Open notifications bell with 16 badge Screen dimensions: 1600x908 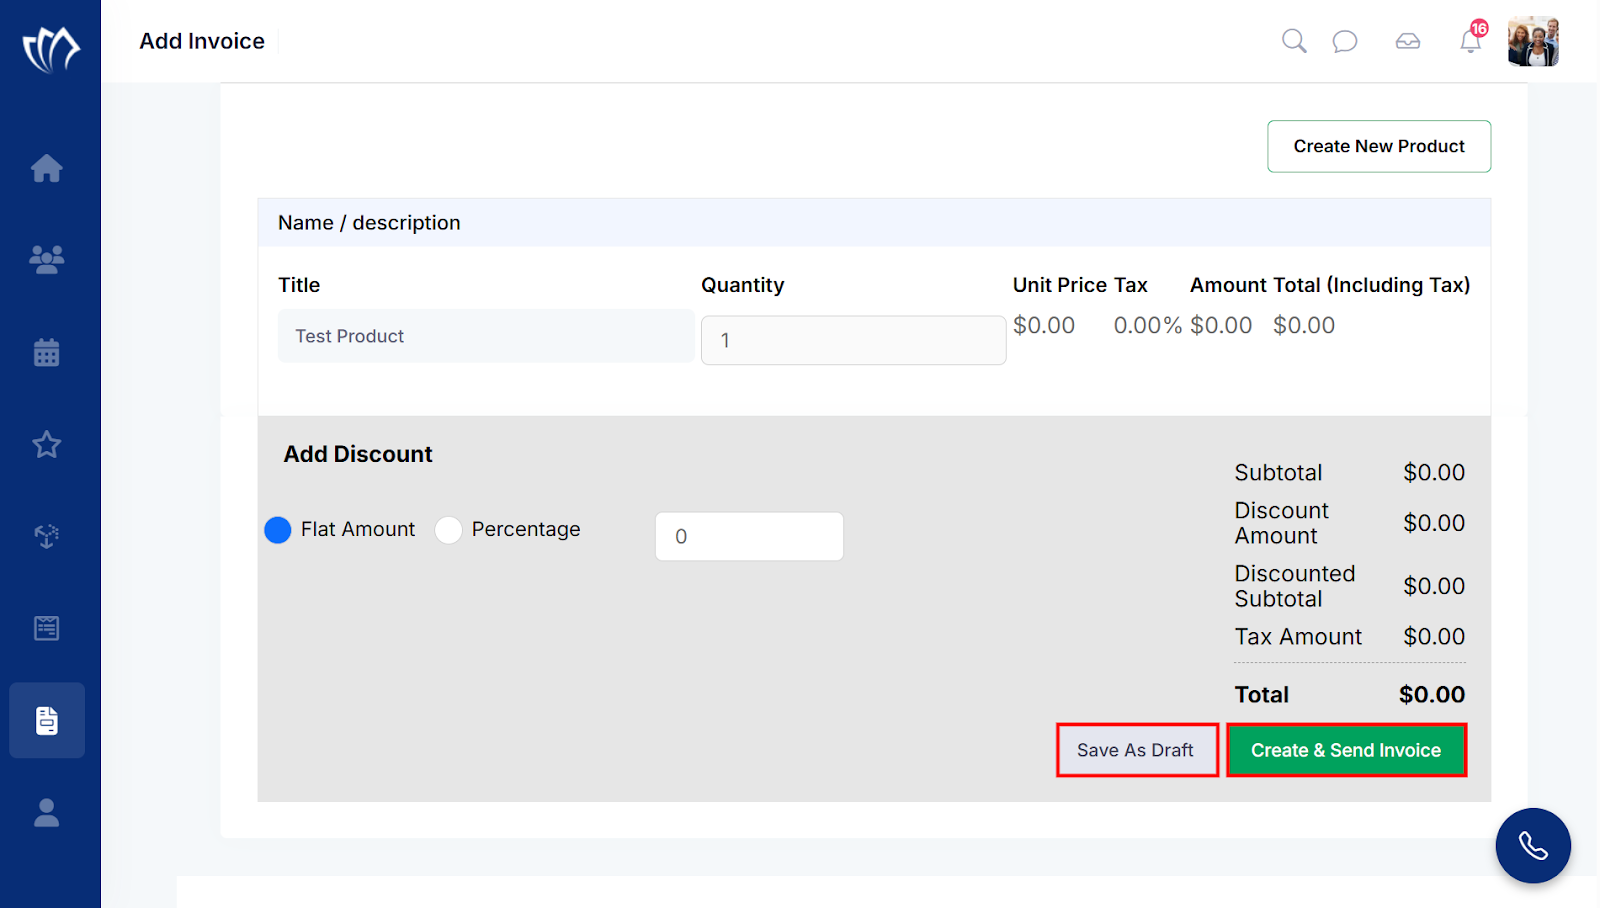pyautogui.click(x=1471, y=40)
